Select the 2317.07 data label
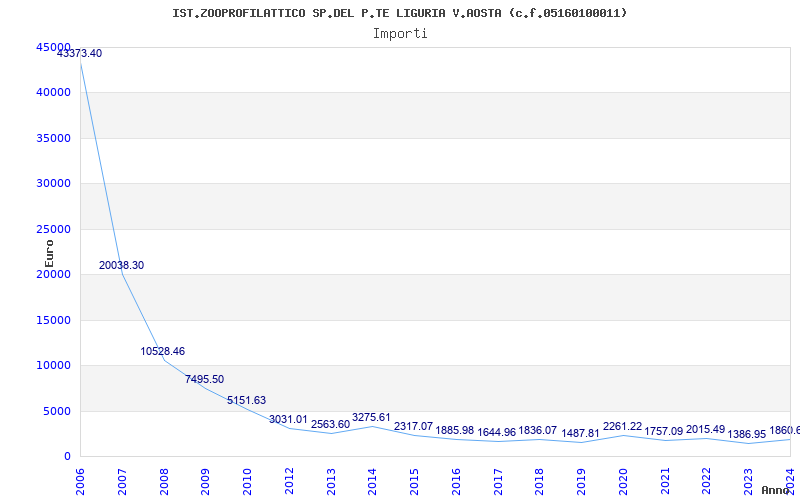 tap(413, 426)
